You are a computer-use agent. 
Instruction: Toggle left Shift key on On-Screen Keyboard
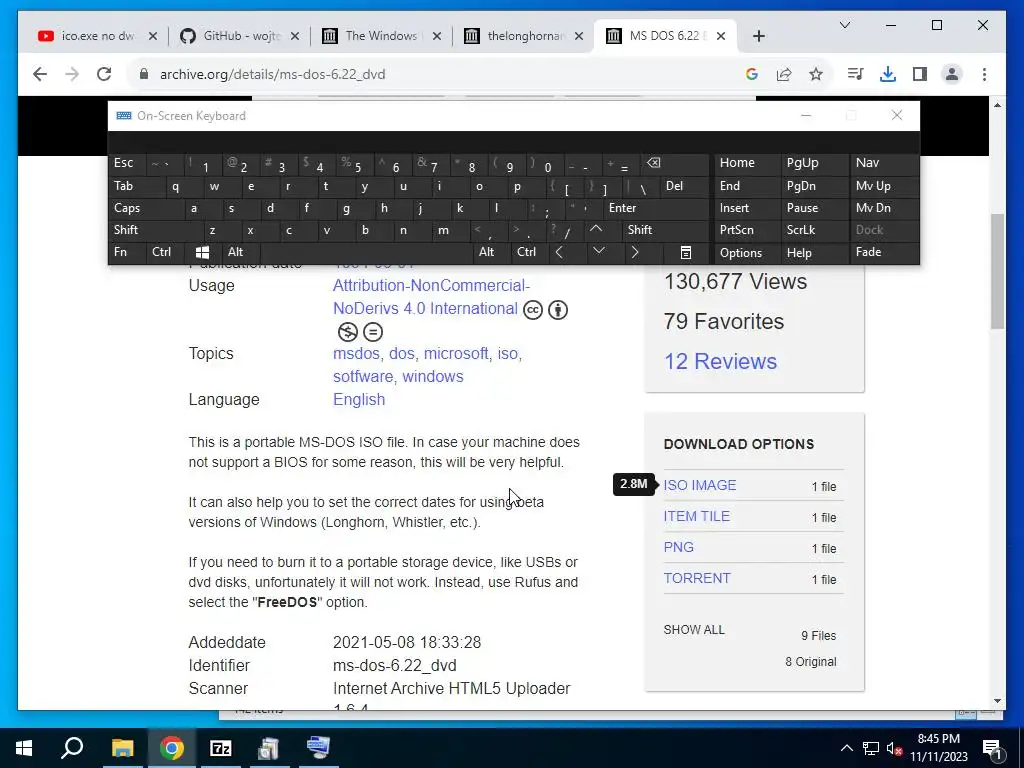(156, 230)
